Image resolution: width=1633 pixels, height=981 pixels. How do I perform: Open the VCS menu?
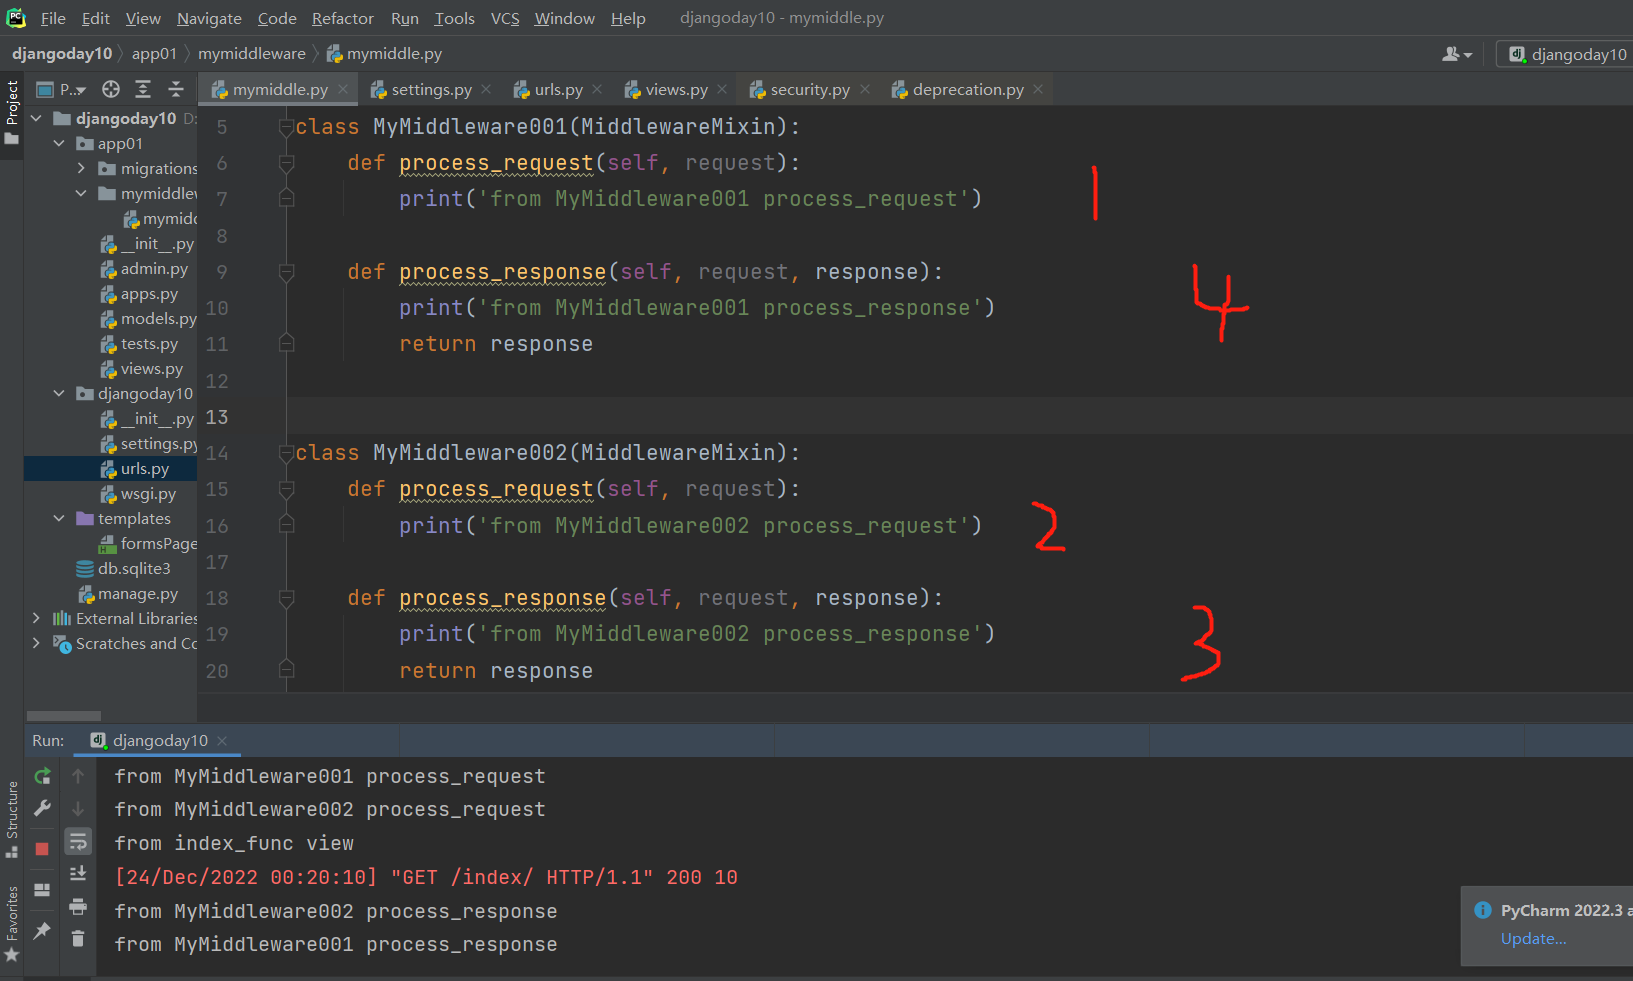(505, 18)
